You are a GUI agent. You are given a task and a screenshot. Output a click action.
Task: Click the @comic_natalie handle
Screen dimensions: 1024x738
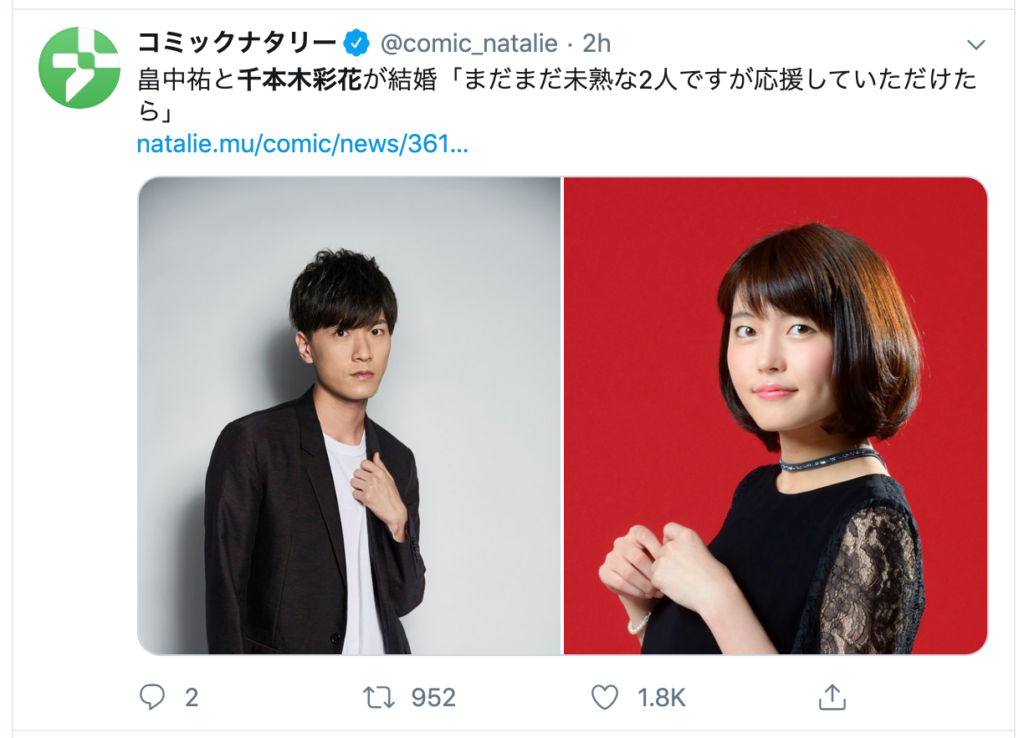pyautogui.click(x=469, y=44)
